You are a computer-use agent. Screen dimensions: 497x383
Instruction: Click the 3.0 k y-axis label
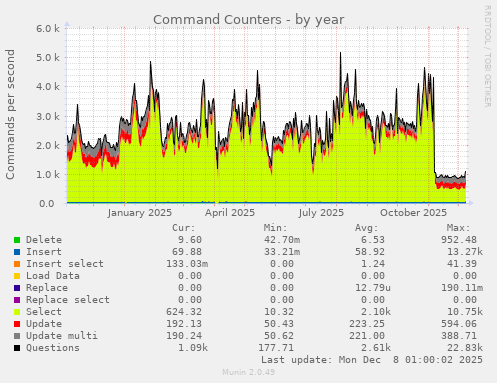(48, 116)
